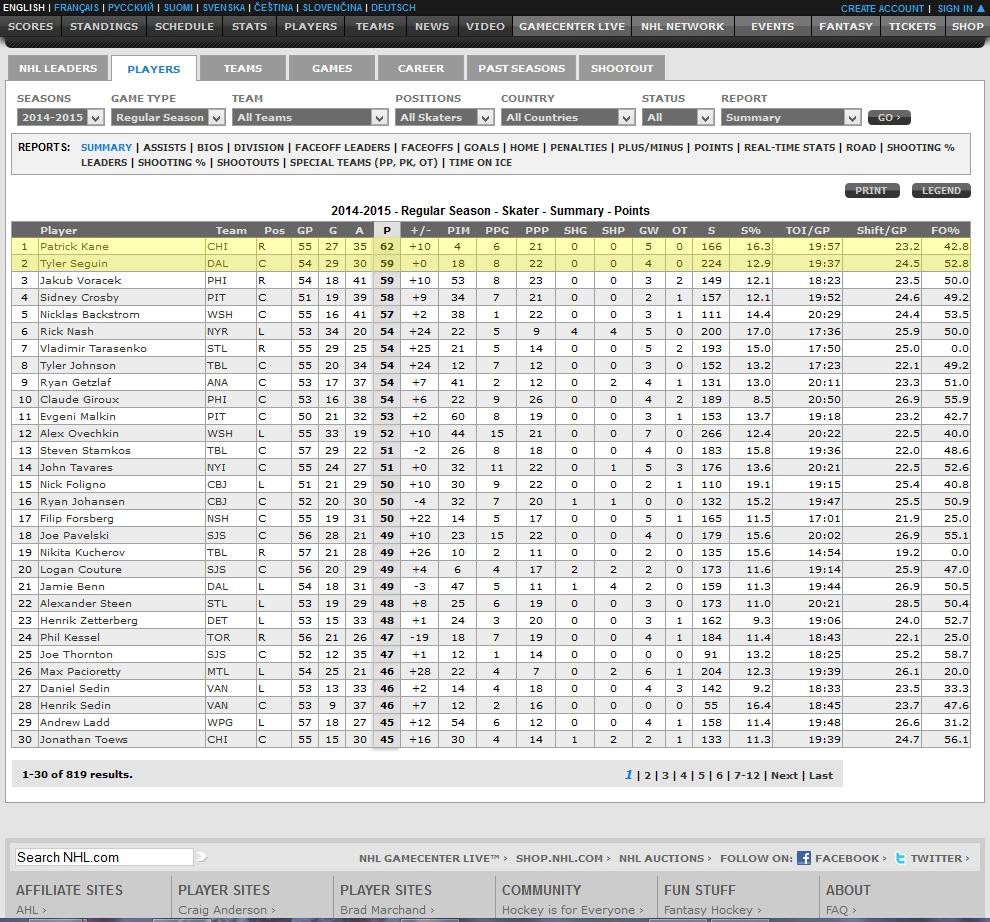This screenshot has width=990, height=922.
Task: Open the REAL-TIME STATS report link
Action: pos(789,147)
